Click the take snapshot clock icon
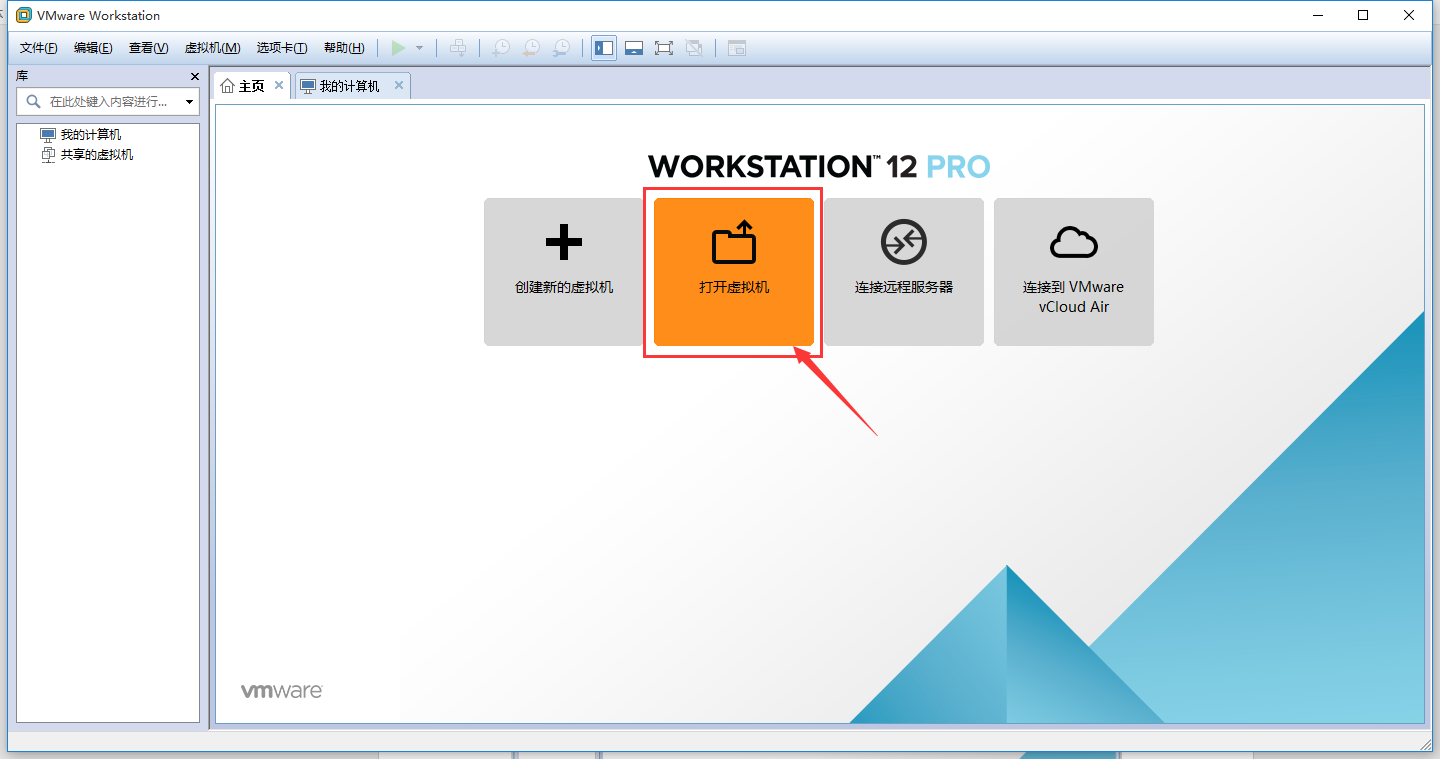 coord(501,48)
